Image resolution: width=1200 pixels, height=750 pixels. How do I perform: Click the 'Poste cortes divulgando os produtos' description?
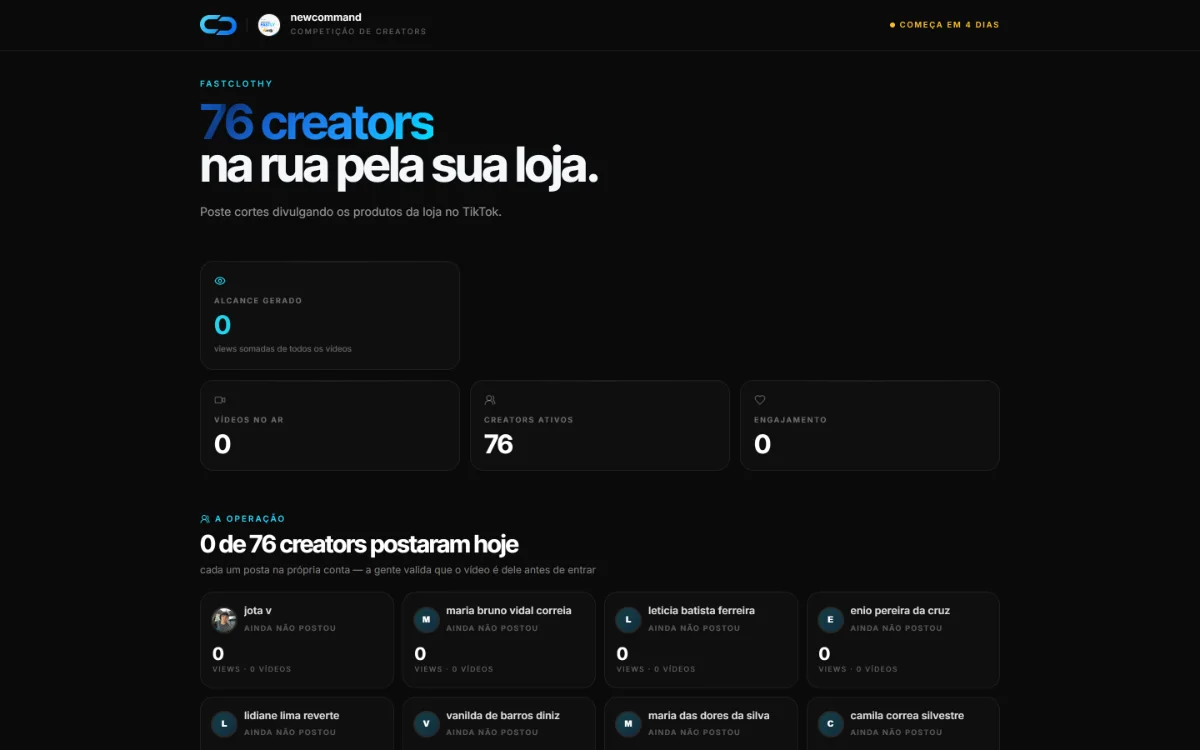pos(350,212)
